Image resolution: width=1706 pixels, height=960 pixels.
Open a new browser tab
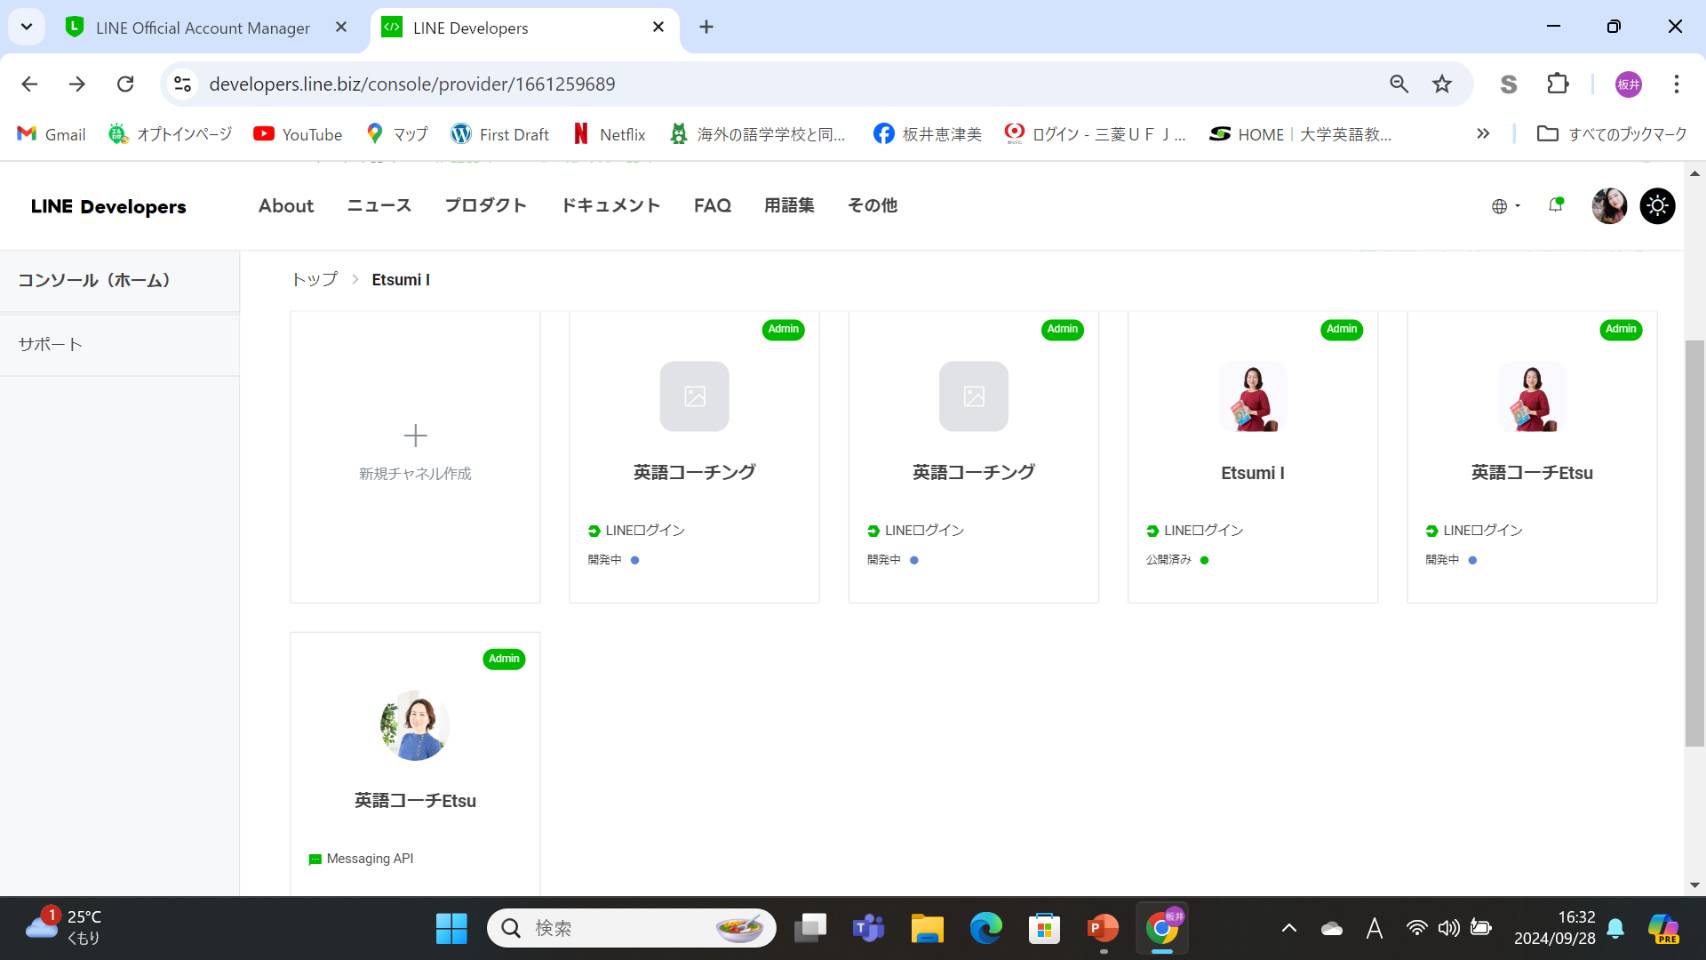(706, 27)
